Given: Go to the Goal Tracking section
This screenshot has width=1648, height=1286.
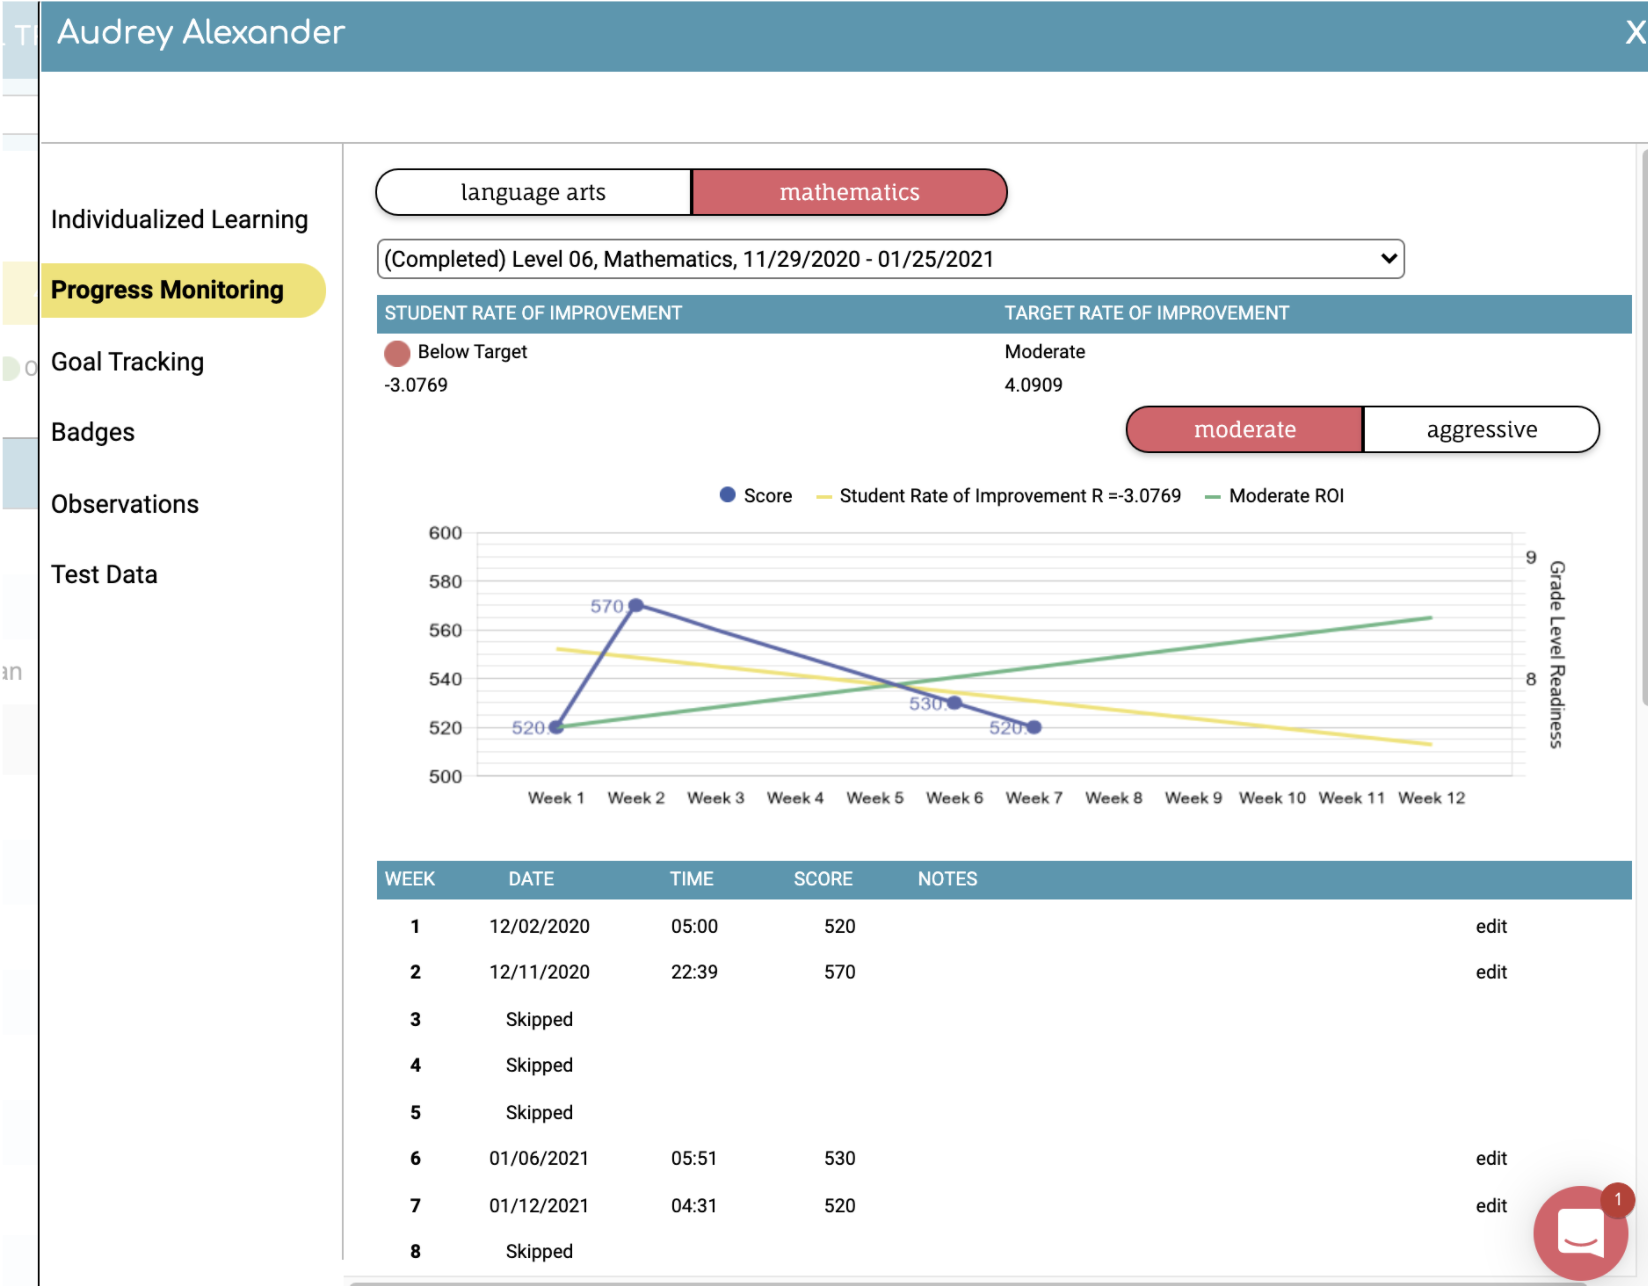Looking at the screenshot, I should [x=127, y=362].
